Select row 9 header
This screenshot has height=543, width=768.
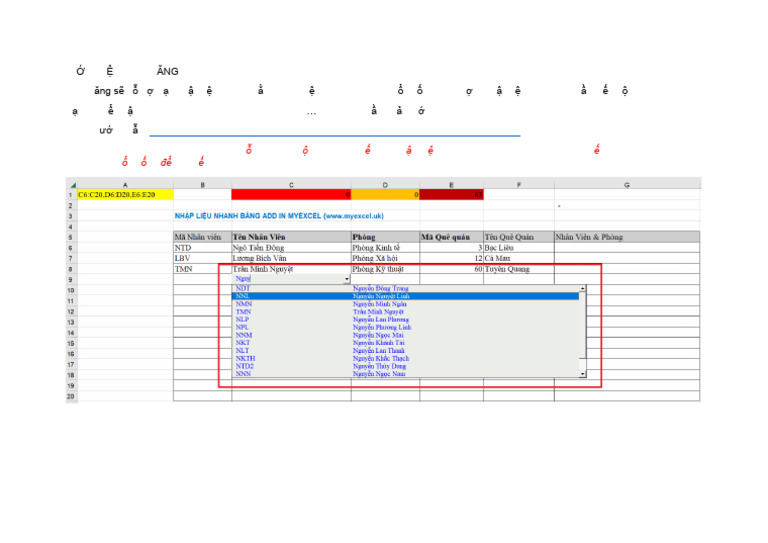point(72,280)
